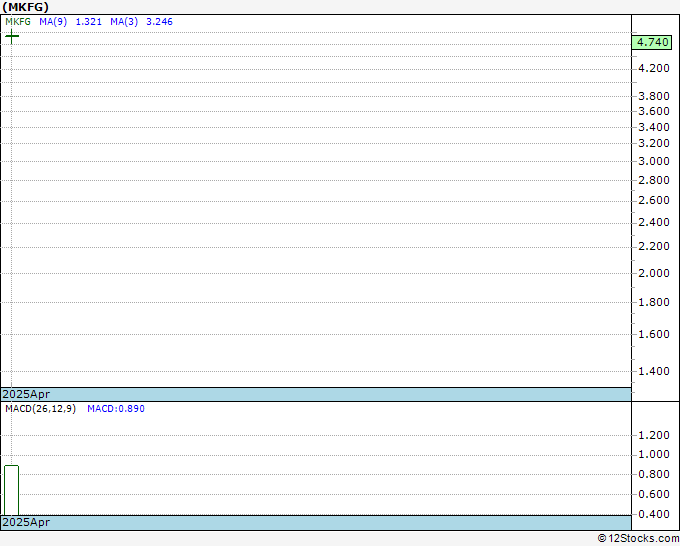The height and width of the screenshot is (546, 680).
Task: Click the 1.600 price axis label
Action: pos(654,334)
